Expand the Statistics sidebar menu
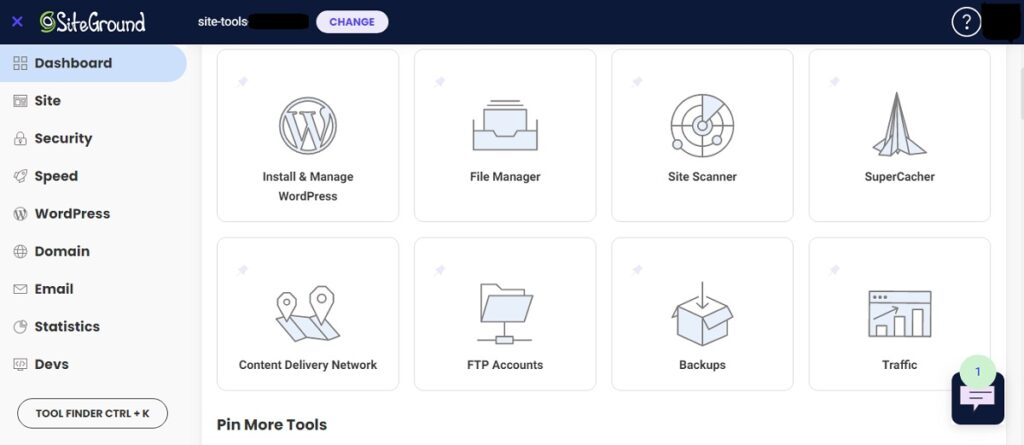Image resolution: width=1024 pixels, height=445 pixels. 93,327
